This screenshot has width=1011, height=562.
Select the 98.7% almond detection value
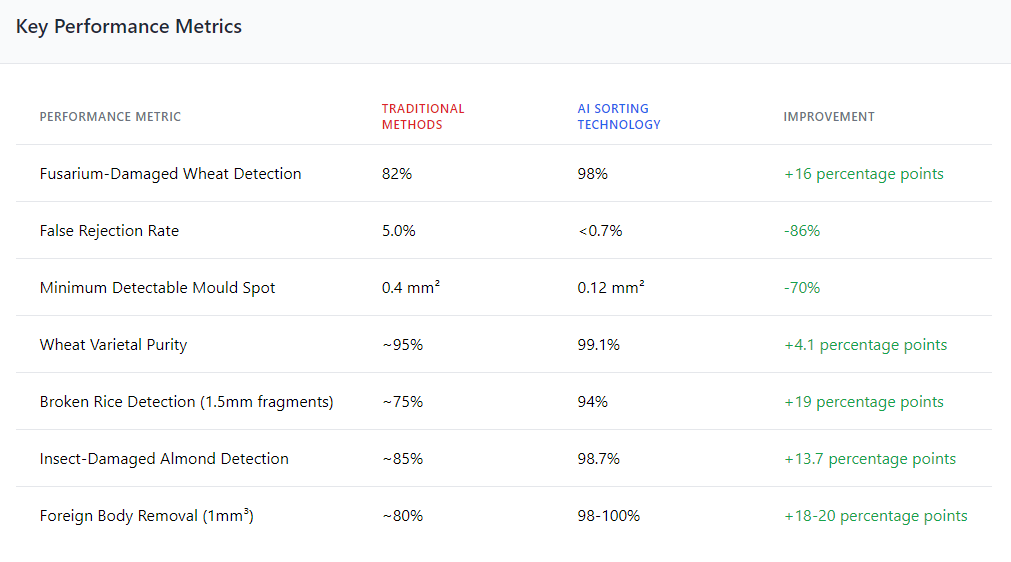point(599,459)
